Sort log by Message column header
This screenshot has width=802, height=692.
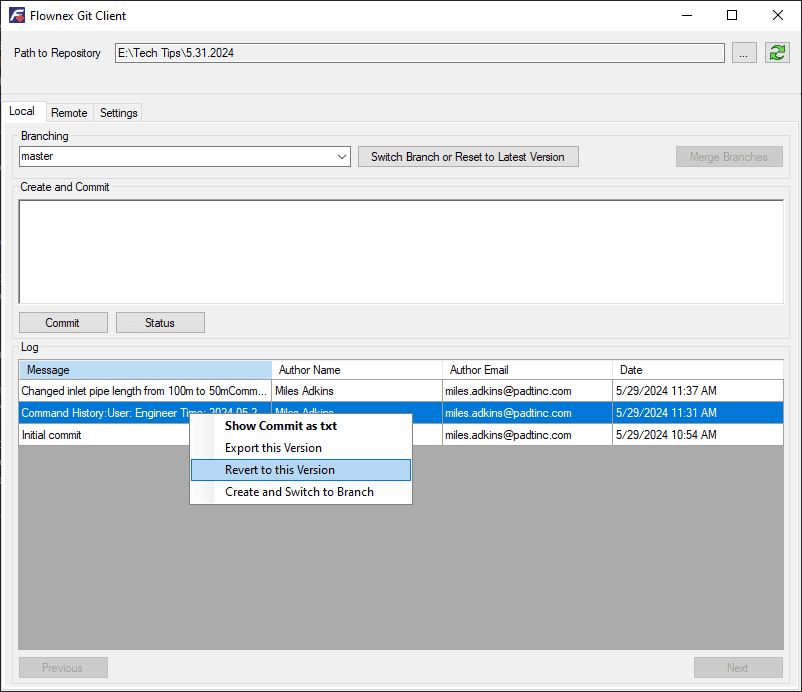145,370
